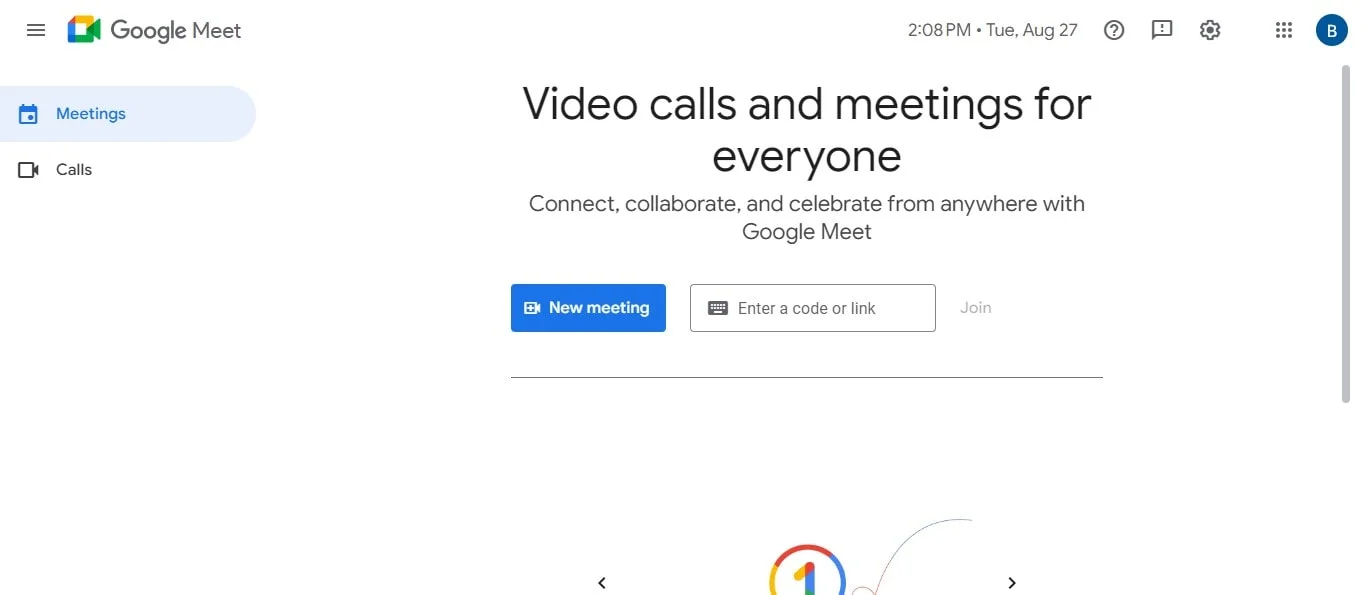Screen dimensions: 1366x595
Task: Click the vertical page scrollbar
Action: pos(1345,235)
